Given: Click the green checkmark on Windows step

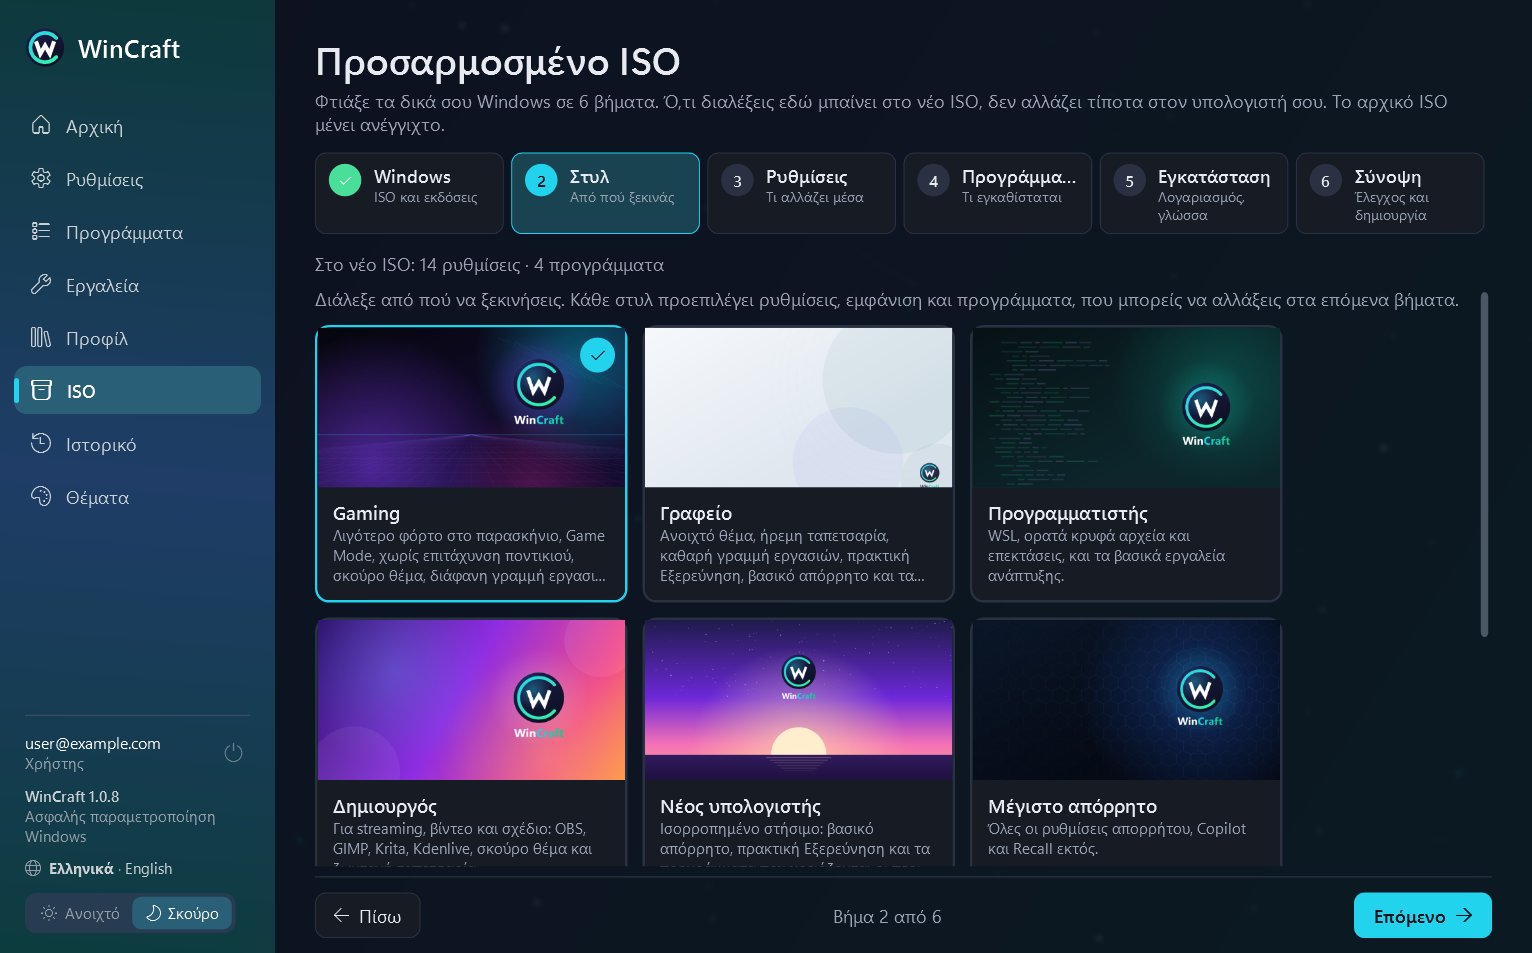Looking at the screenshot, I should 345,181.
